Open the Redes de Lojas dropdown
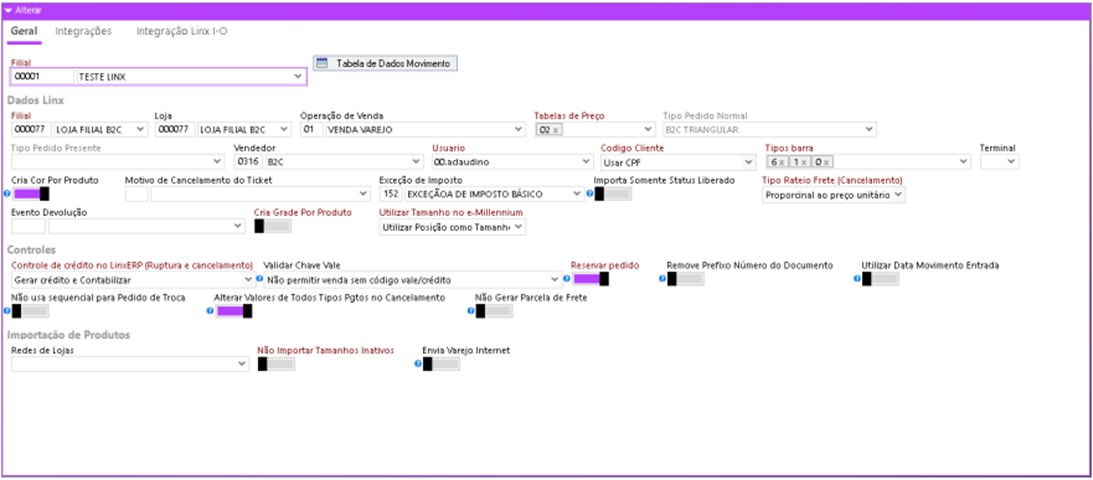The image size is (1093, 480). click(242, 364)
